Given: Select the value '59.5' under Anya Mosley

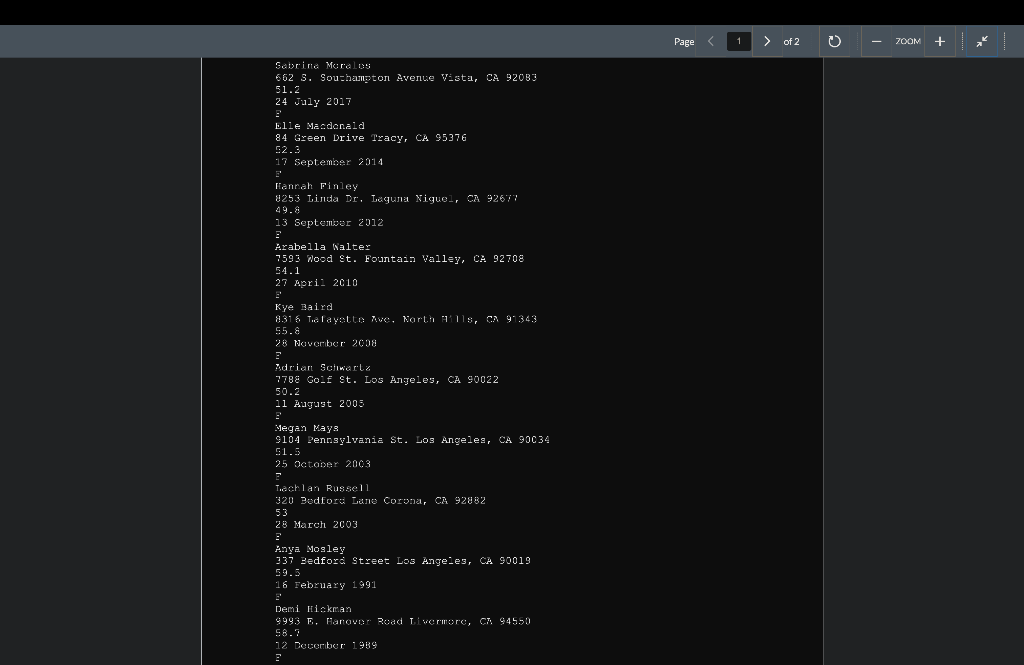Looking at the screenshot, I should coord(287,574).
